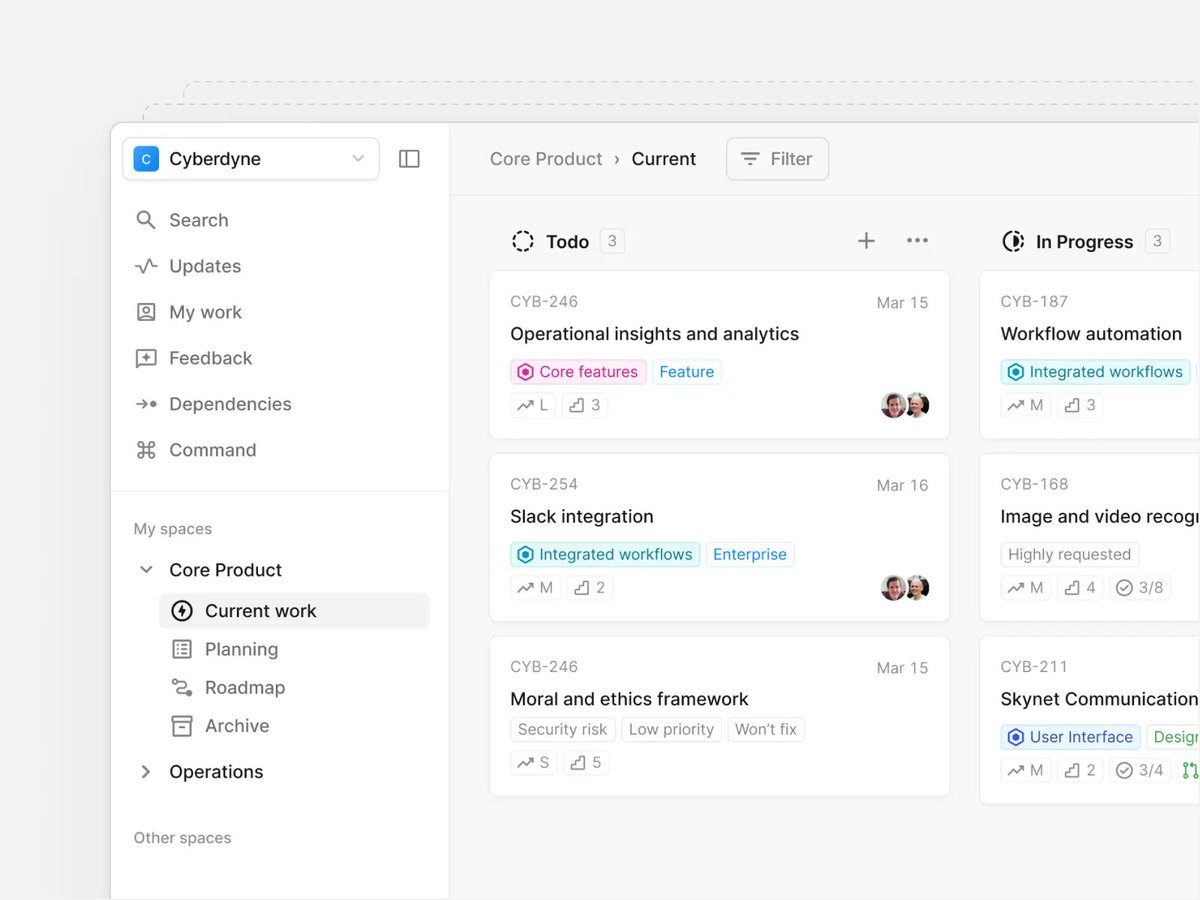
Task: Click the Low priority tag
Action: tap(672, 730)
